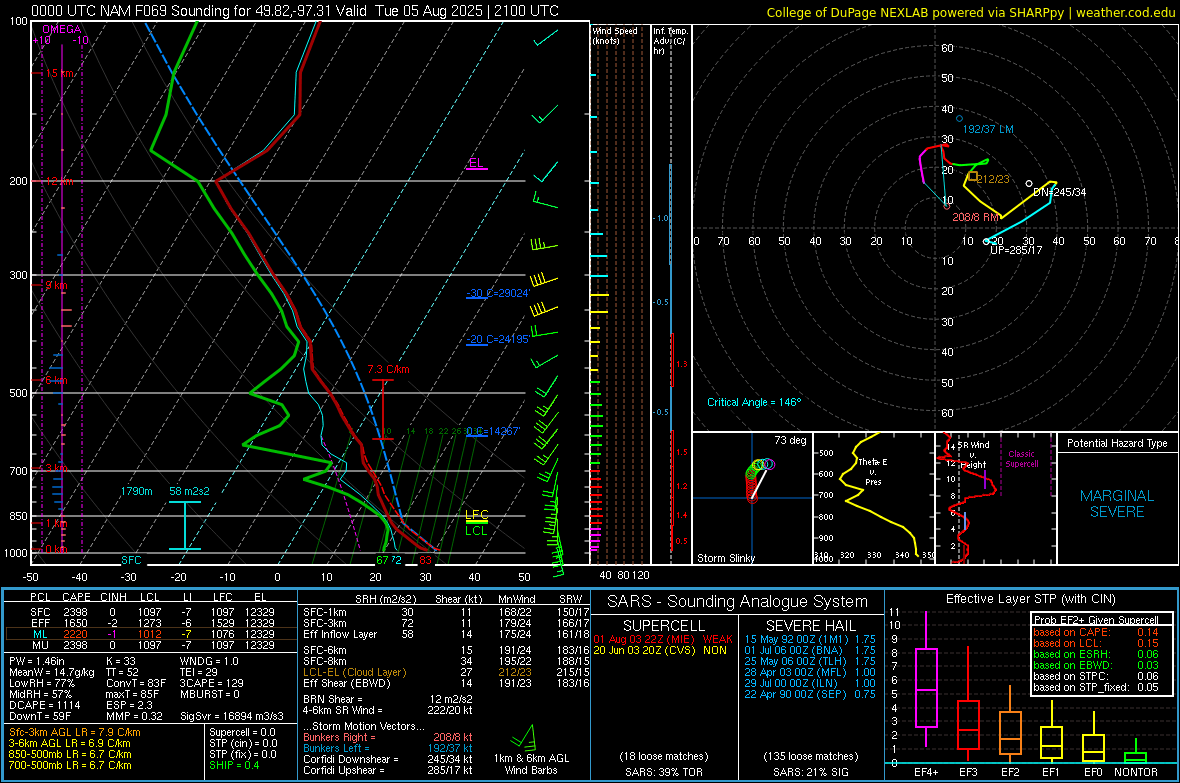The image size is (1180, 783).
Task: Click the 58 m2s2 helicity label
Action: click(x=189, y=491)
